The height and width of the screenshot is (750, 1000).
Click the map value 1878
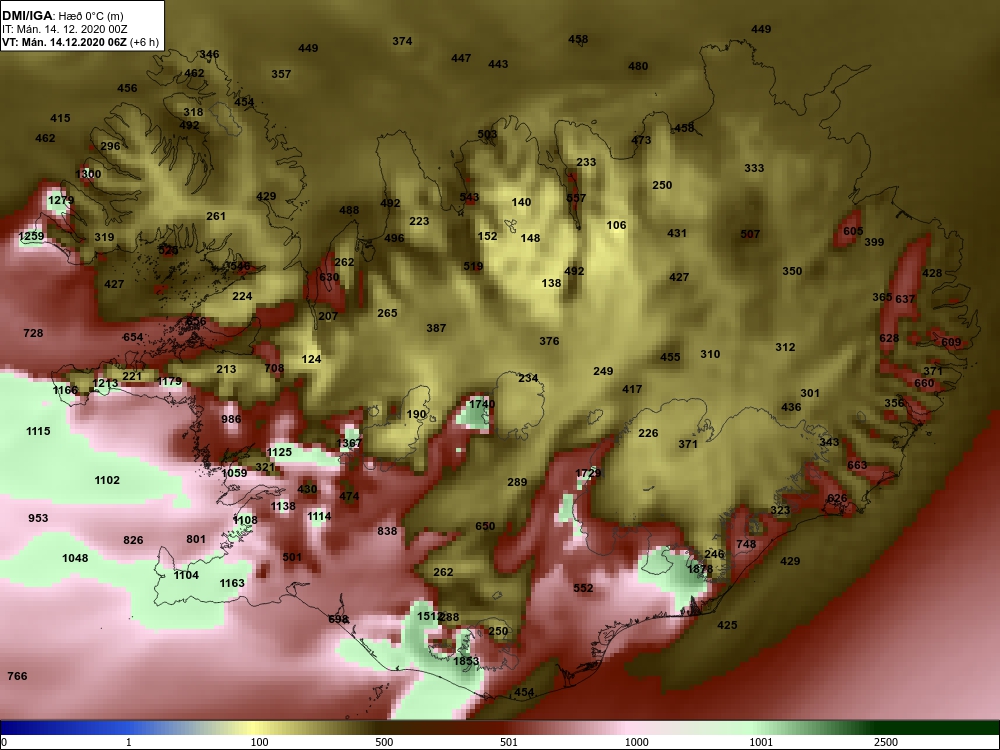tap(700, 569)
